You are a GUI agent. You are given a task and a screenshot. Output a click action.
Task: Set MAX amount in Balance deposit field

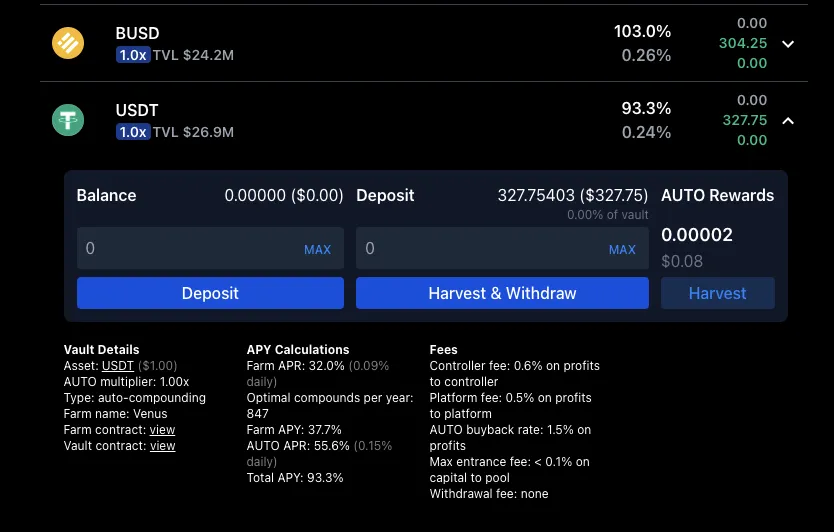tap(318, 250)
